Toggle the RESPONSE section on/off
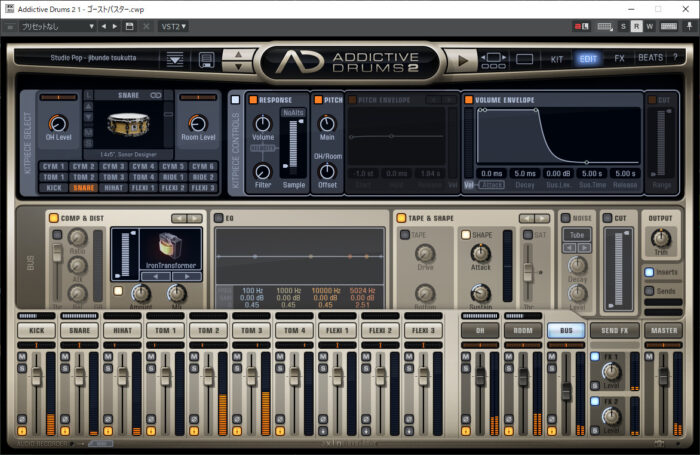The width and height of the screenshot is (700, 455). click(x=253, y=100)
